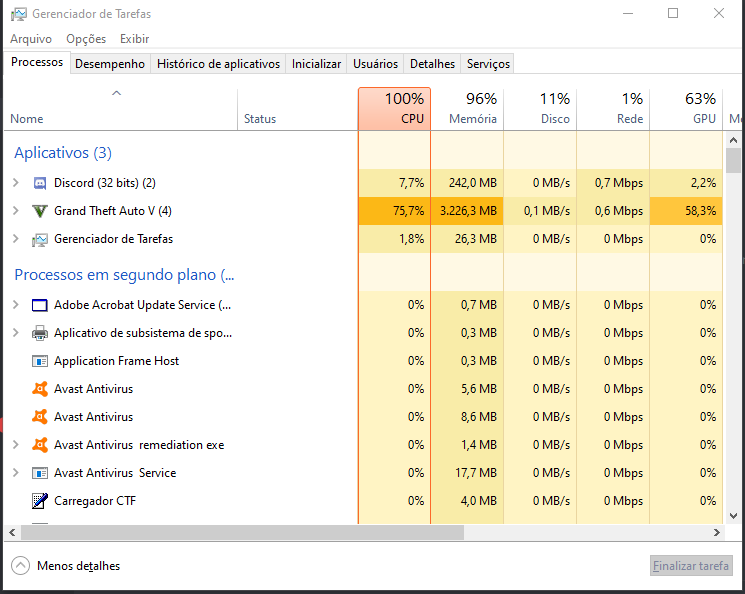Click the Task Manager title bar icon
745x594 pixels.
(x=19, y=14)
